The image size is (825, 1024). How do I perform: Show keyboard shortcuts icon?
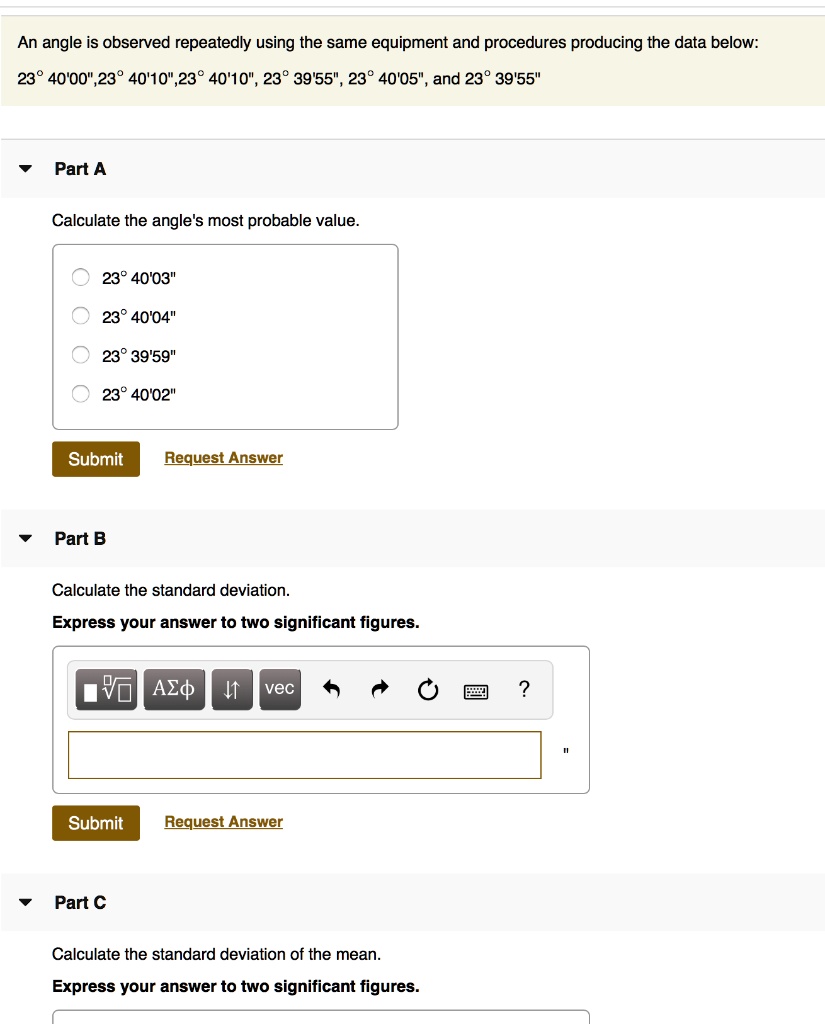pyautogui.click(x=476, y=690)
